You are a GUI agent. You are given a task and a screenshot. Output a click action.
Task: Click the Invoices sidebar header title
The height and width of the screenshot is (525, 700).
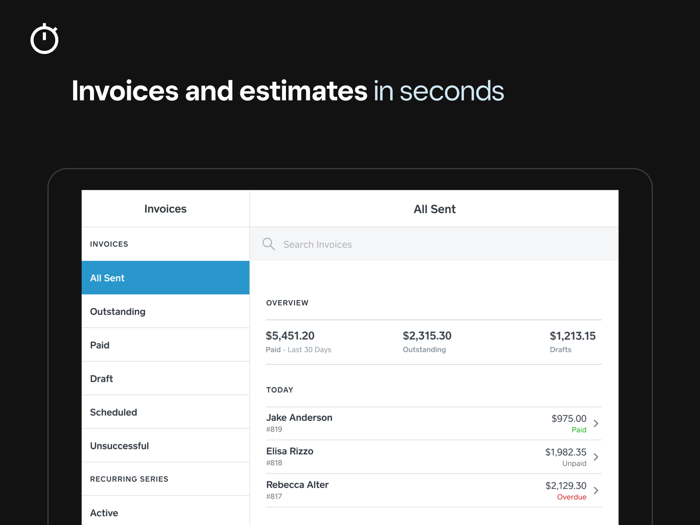pyautogui.click(x=165, y=208)
